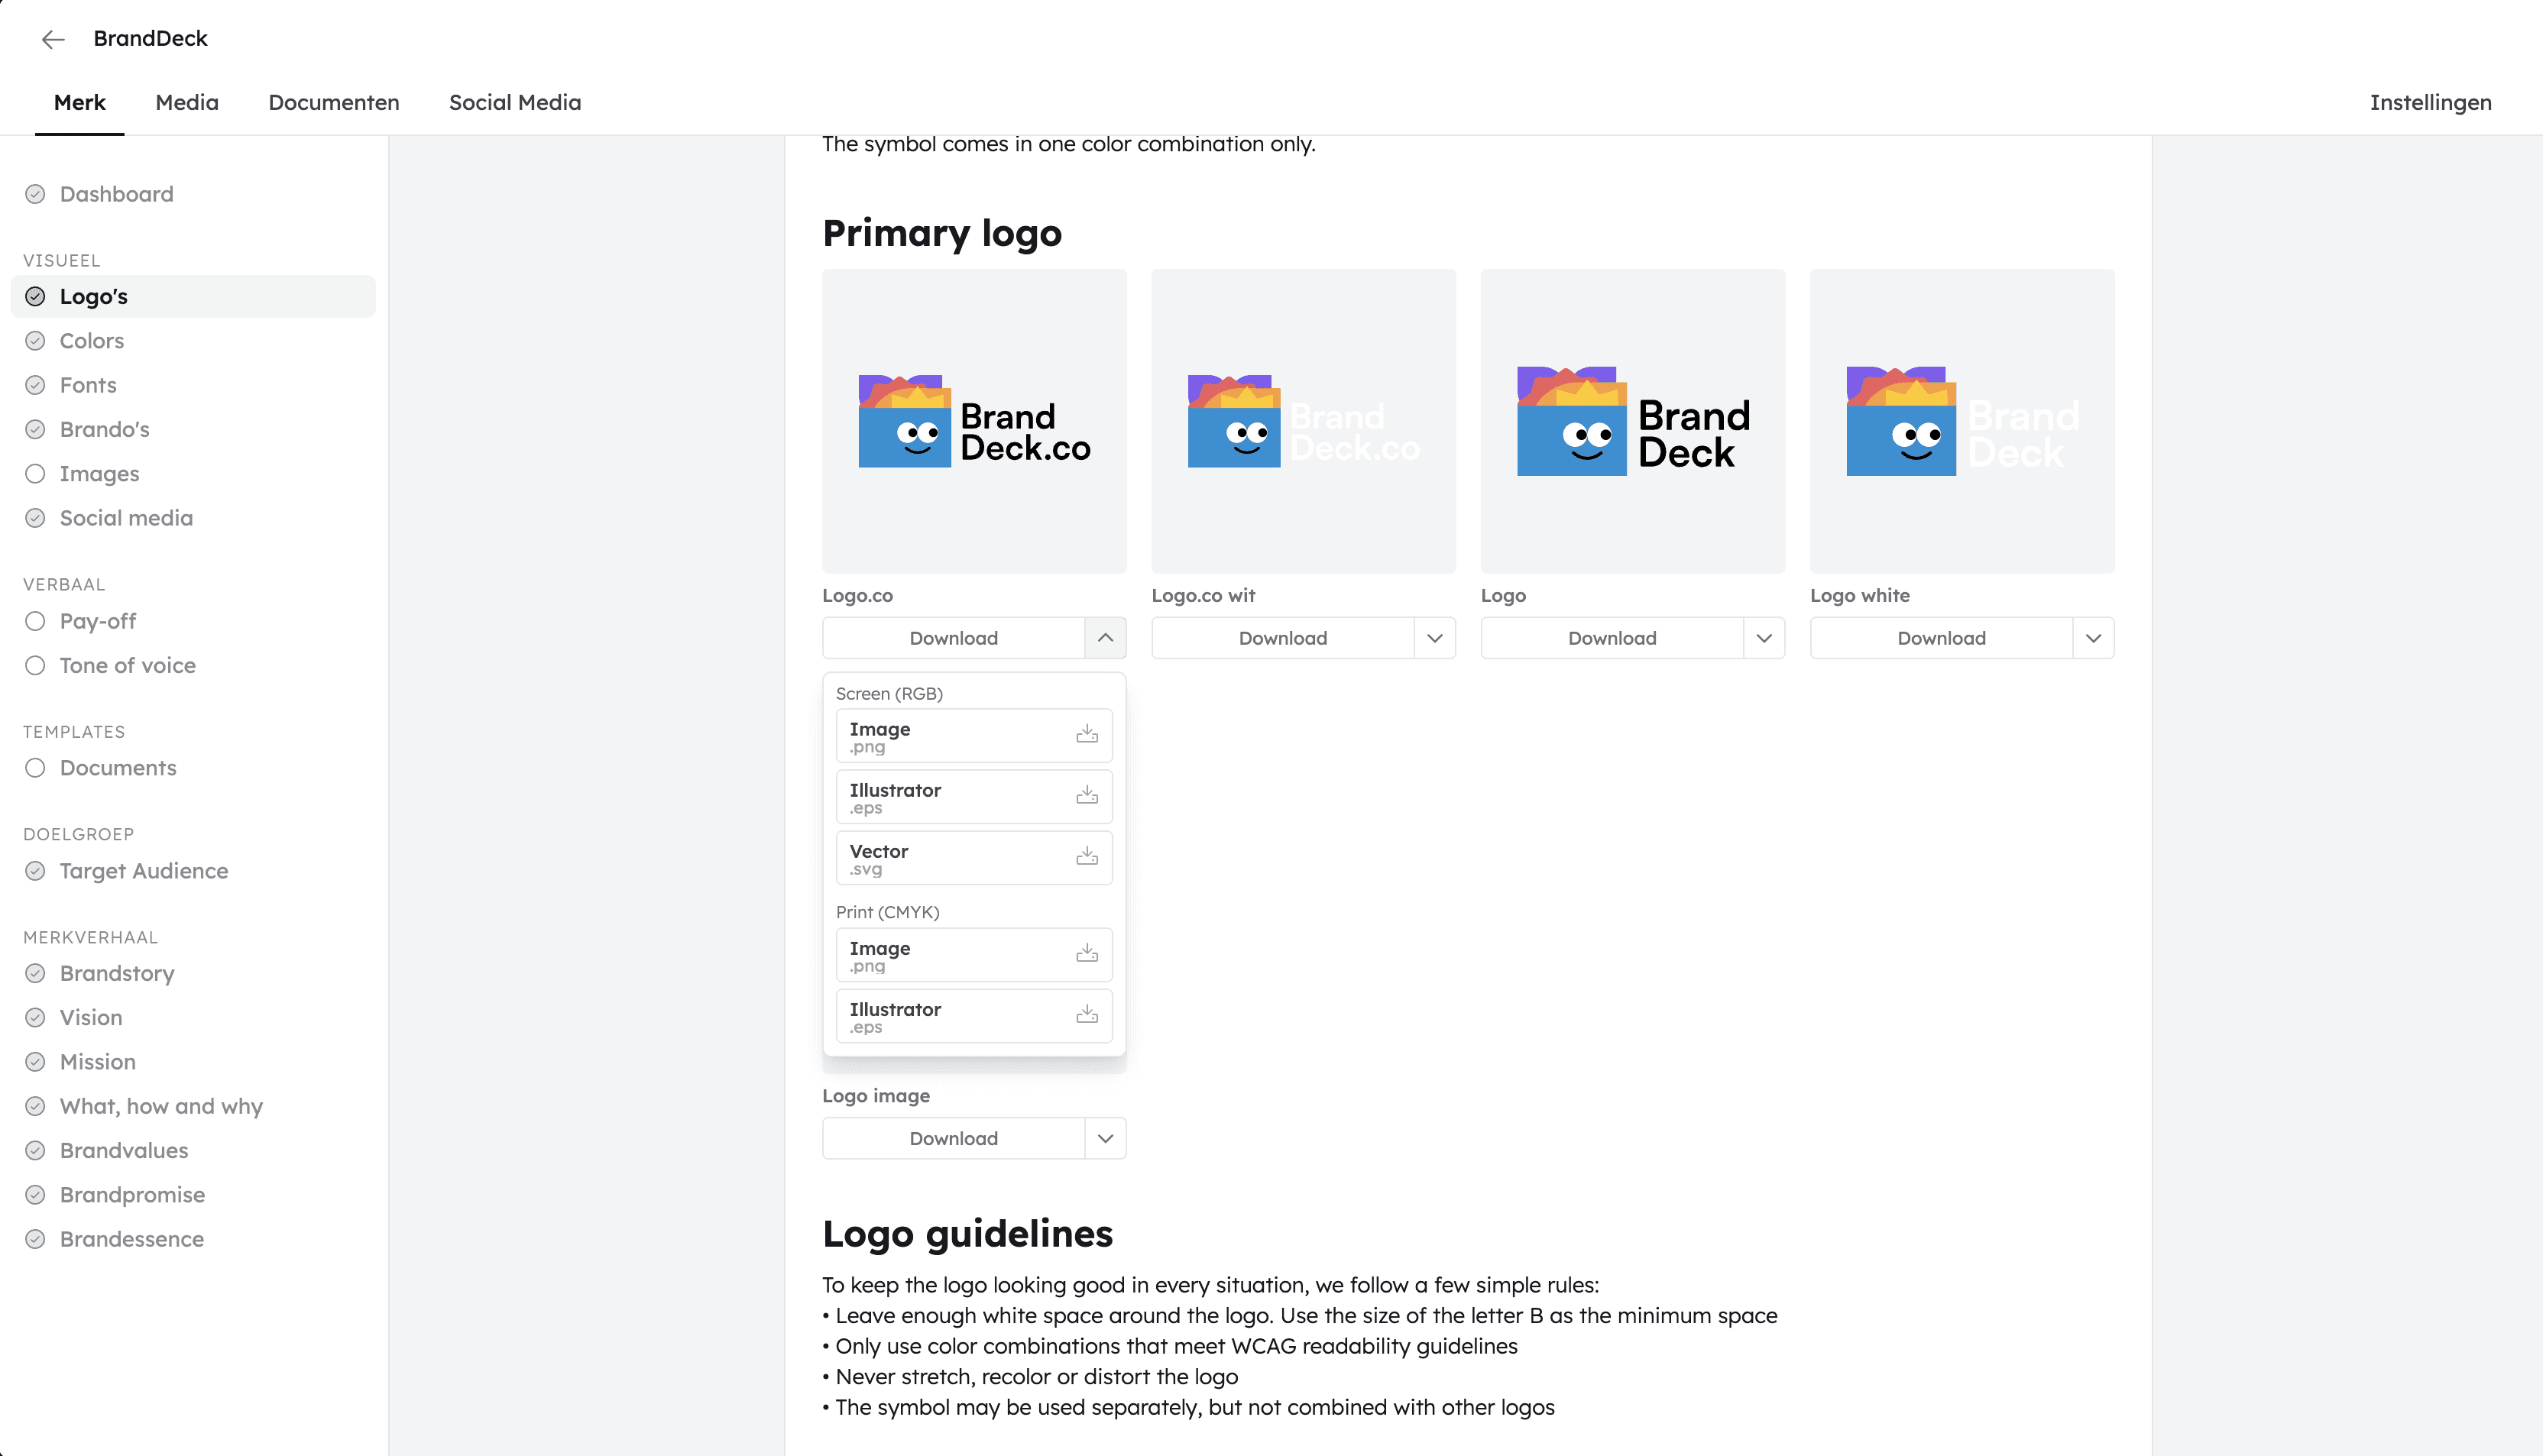
Task: Toggle the Pay-off completion circle
Action: click(x=35, y=621)
